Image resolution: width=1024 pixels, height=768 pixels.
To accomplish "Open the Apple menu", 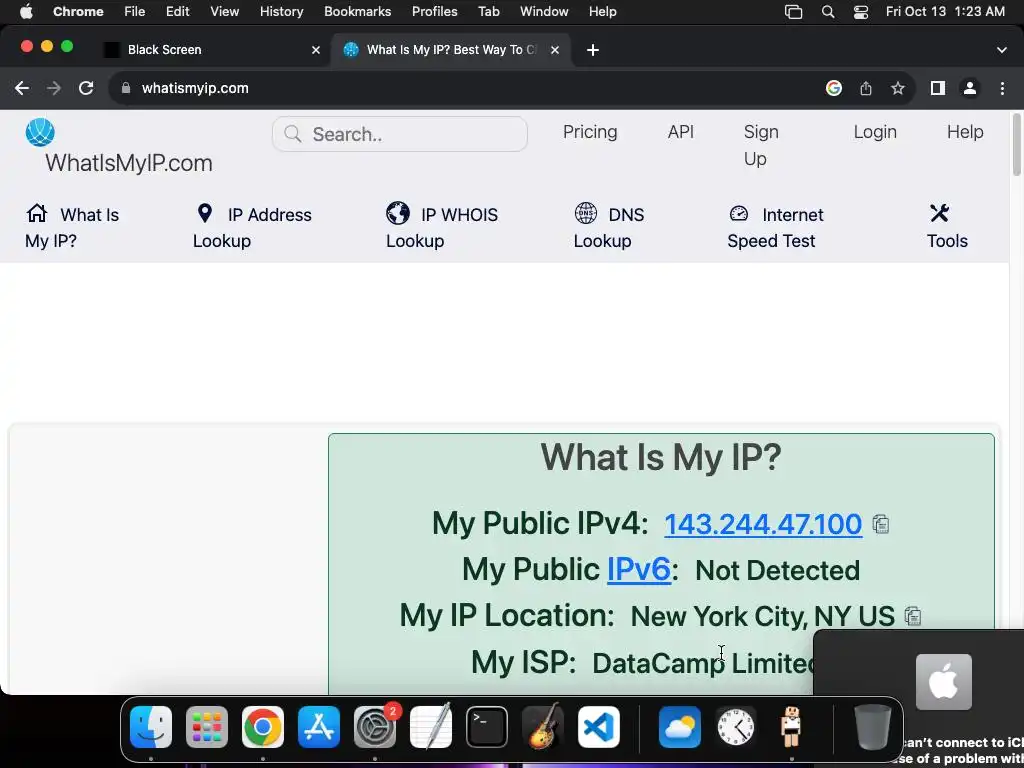I will click(26, 11).
